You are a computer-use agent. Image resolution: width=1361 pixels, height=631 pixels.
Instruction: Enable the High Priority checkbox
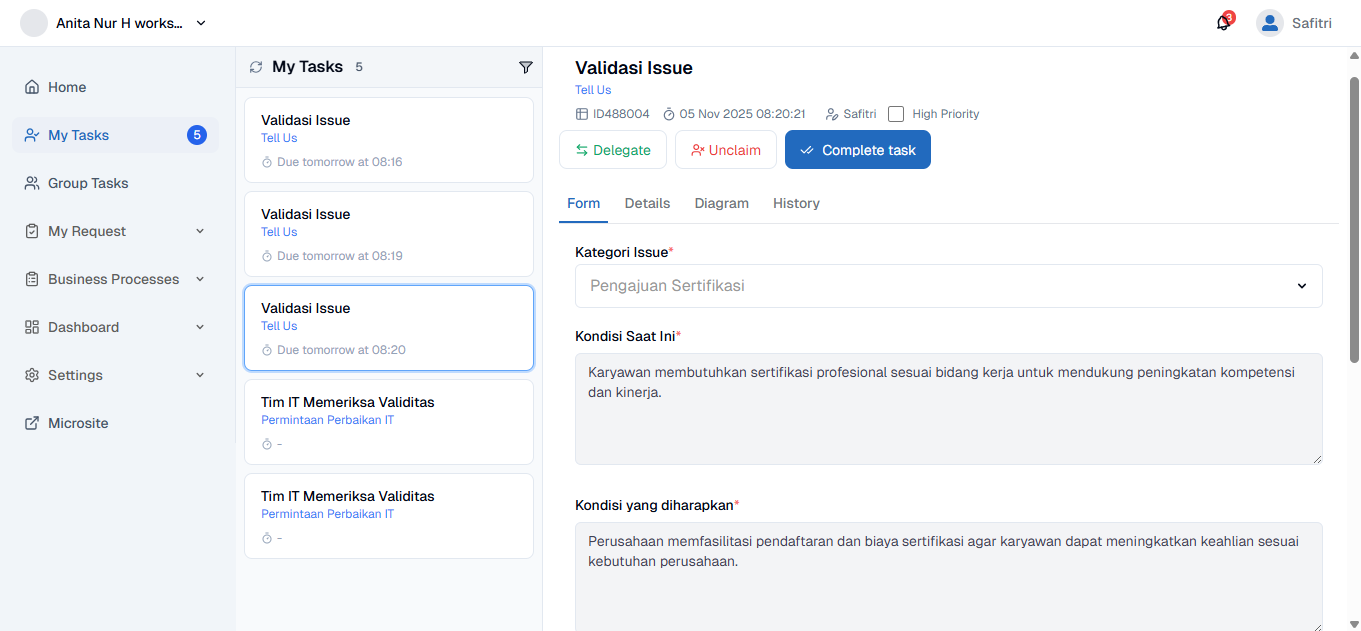click(896, 114)
